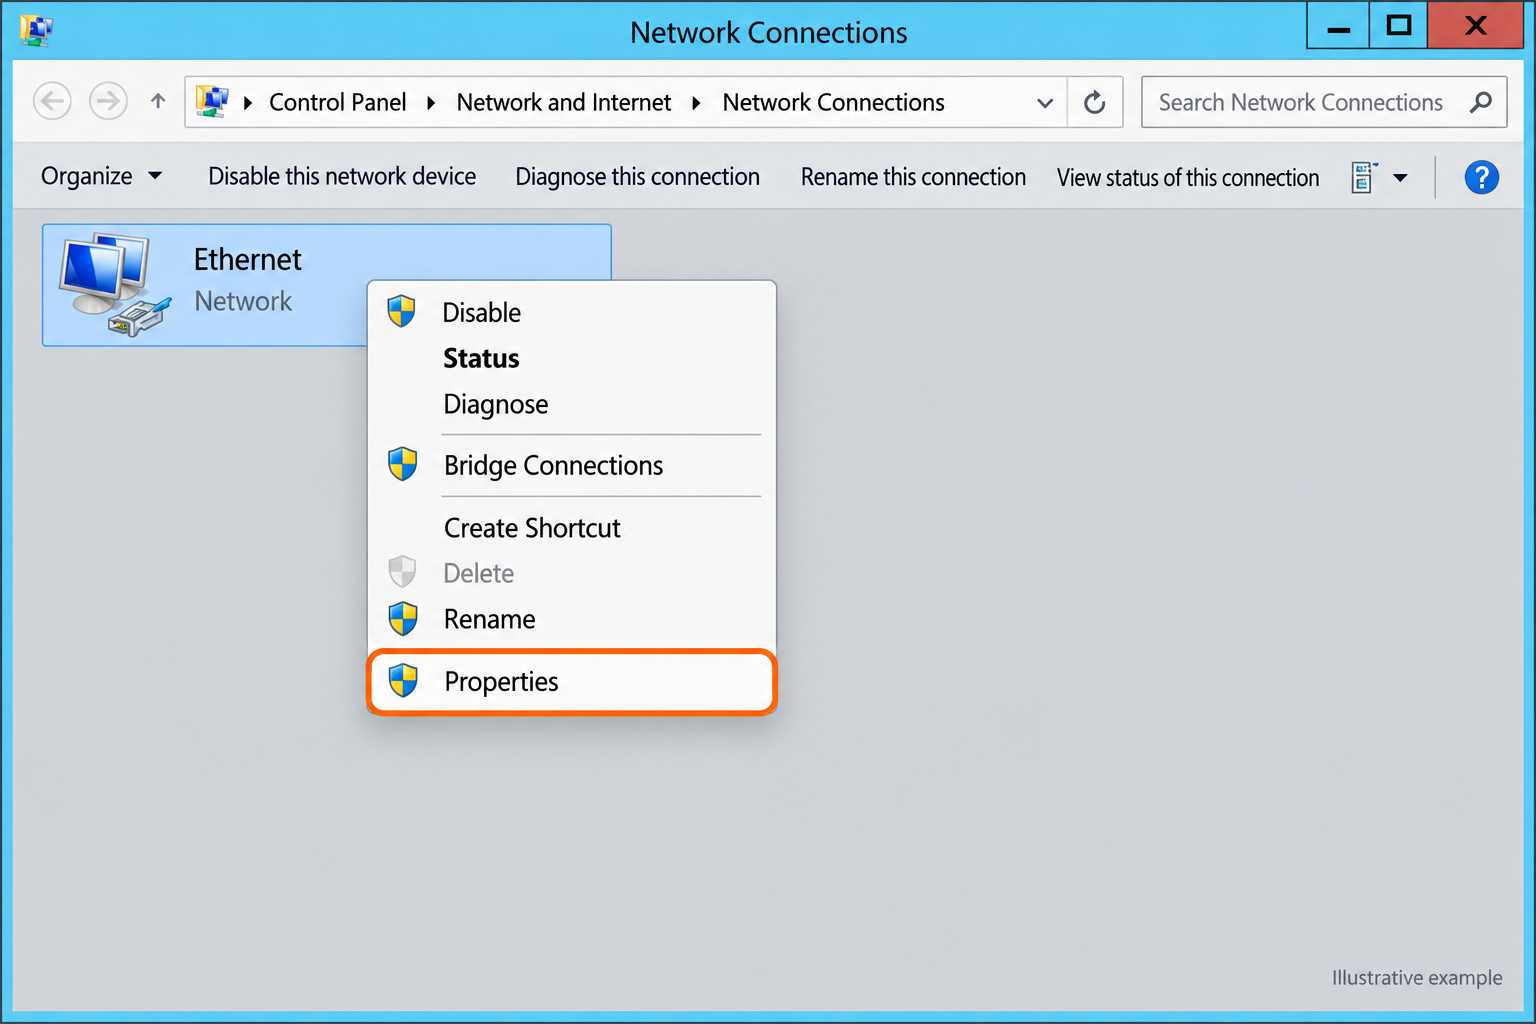The image size is (1536, 1024).
Task: Select Status in the context menu
Action: [x=572, y=358]
